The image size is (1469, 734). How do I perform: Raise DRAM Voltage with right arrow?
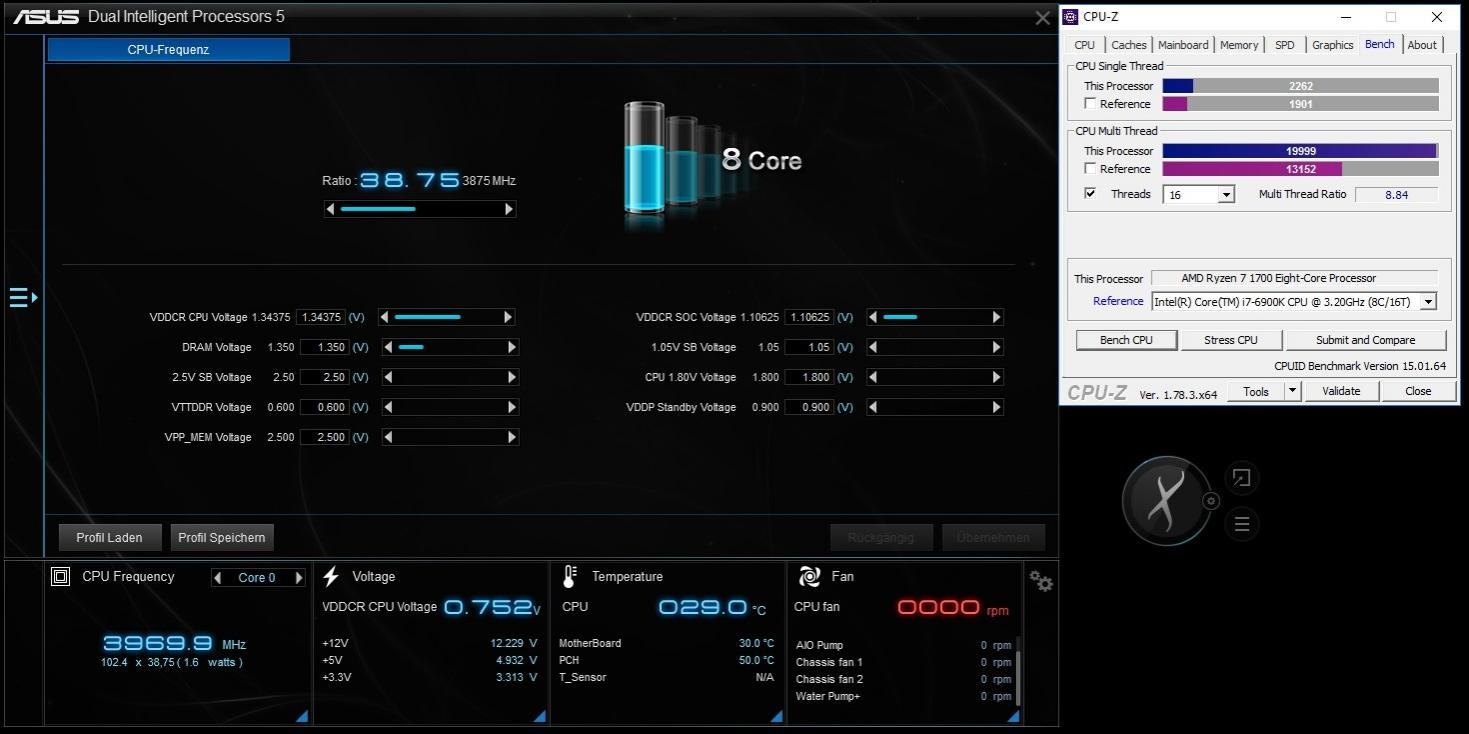(512, 347)
